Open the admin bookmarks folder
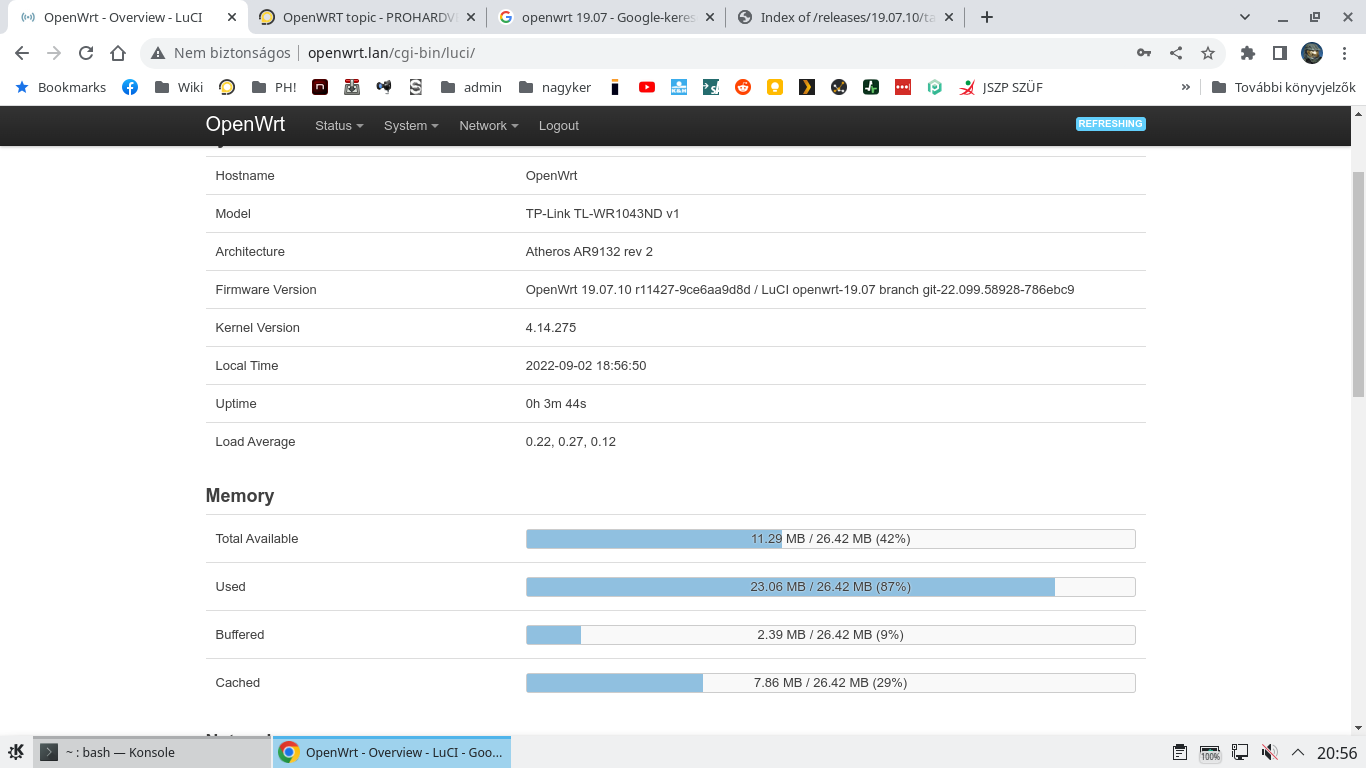Image resolution: width=1366 pixels, height=768 pixels. 471,87
